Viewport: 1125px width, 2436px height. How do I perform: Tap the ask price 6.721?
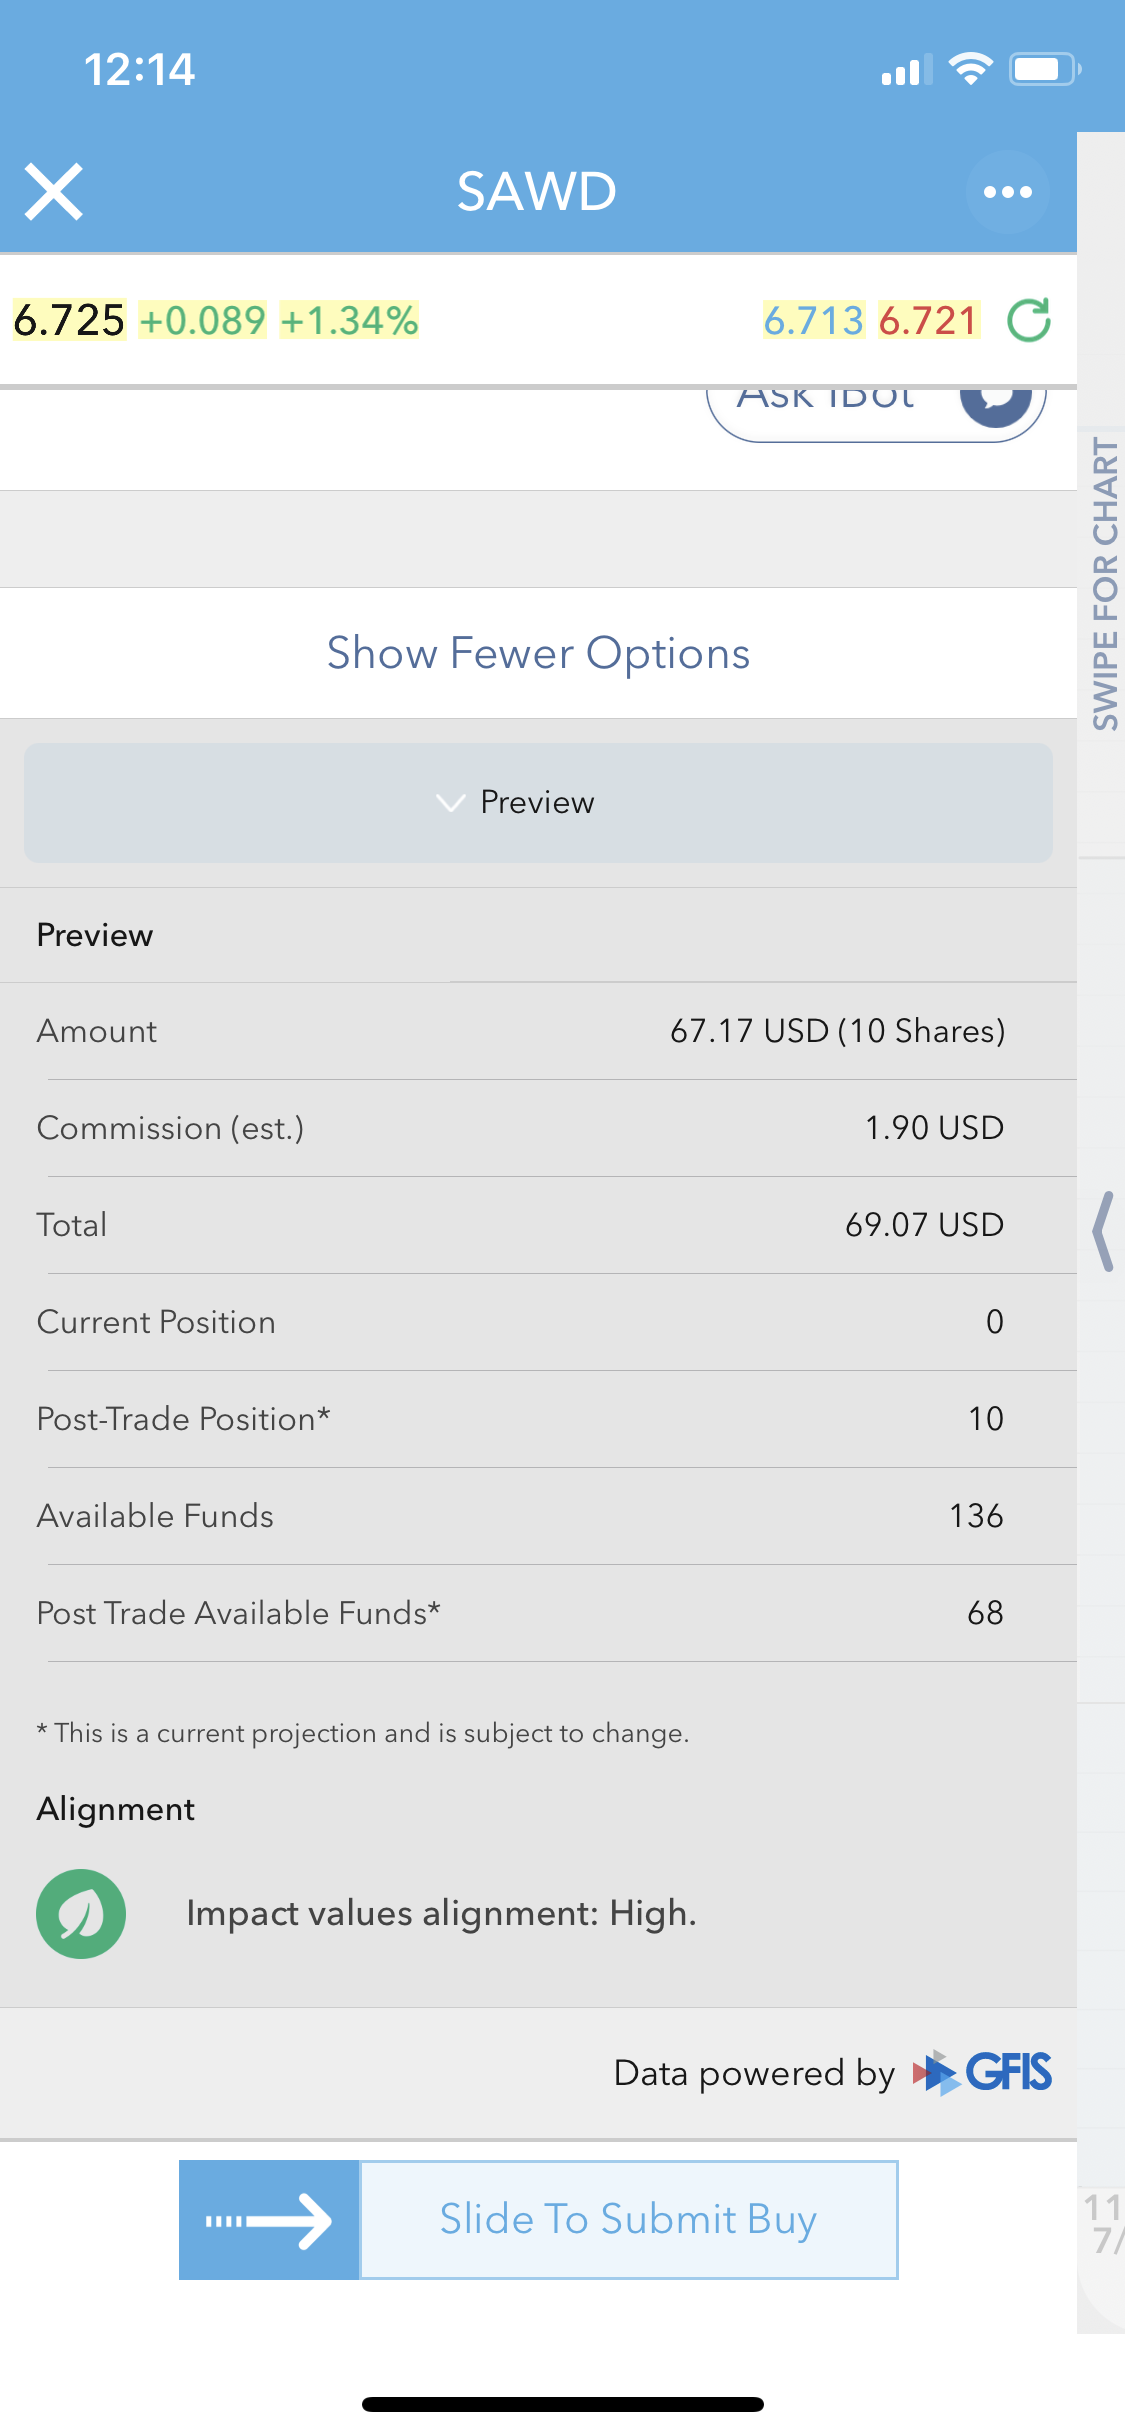tap(928, 320)
